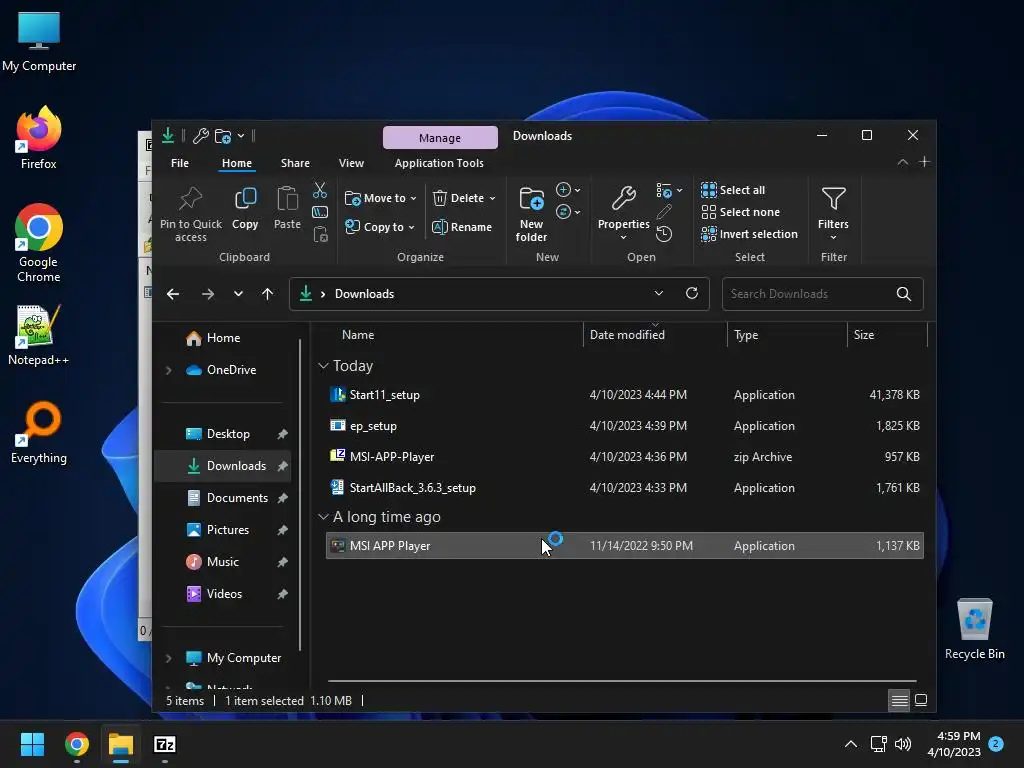1024x768 pixels.
Task: Open Documents in the sidebar
Action: click(237, 498)
